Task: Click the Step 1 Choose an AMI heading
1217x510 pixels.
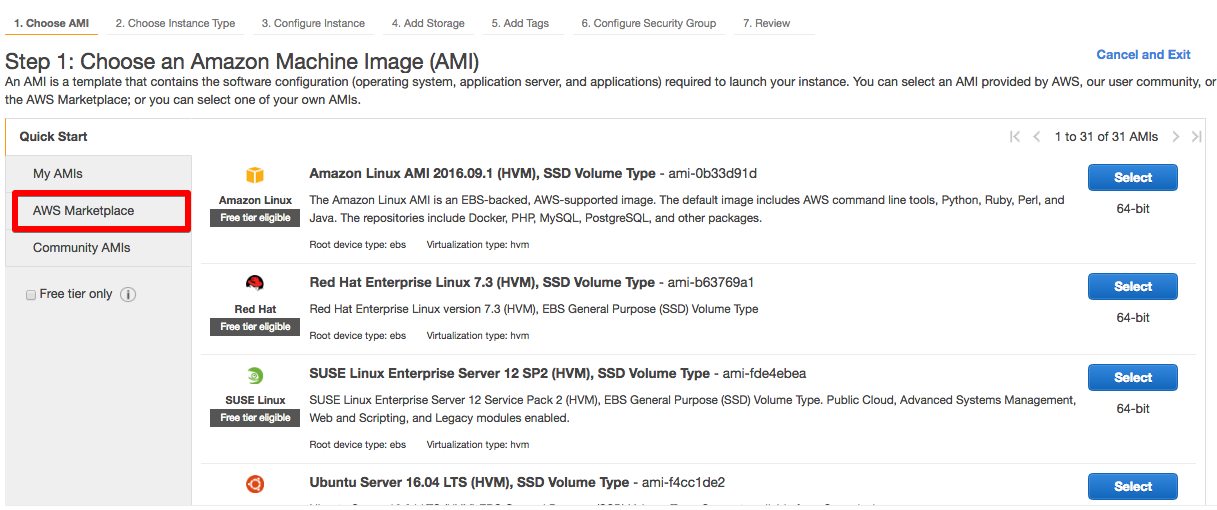Action: (x=242, y=61)
